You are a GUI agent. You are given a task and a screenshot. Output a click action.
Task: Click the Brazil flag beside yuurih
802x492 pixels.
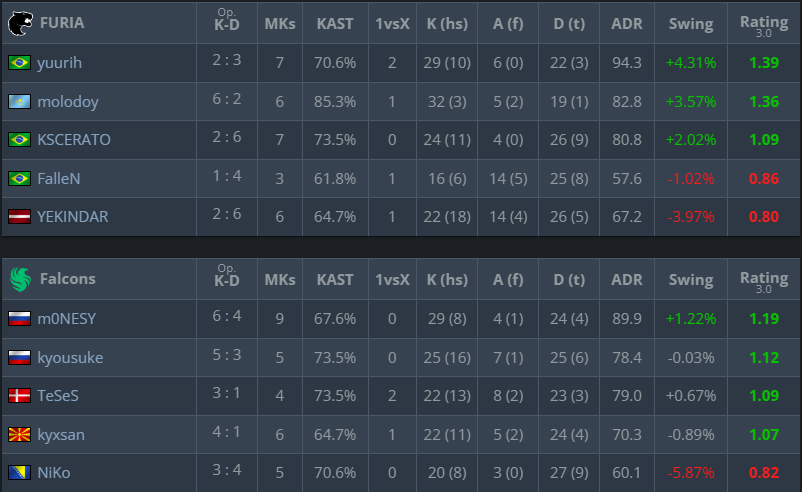point(18,63)
